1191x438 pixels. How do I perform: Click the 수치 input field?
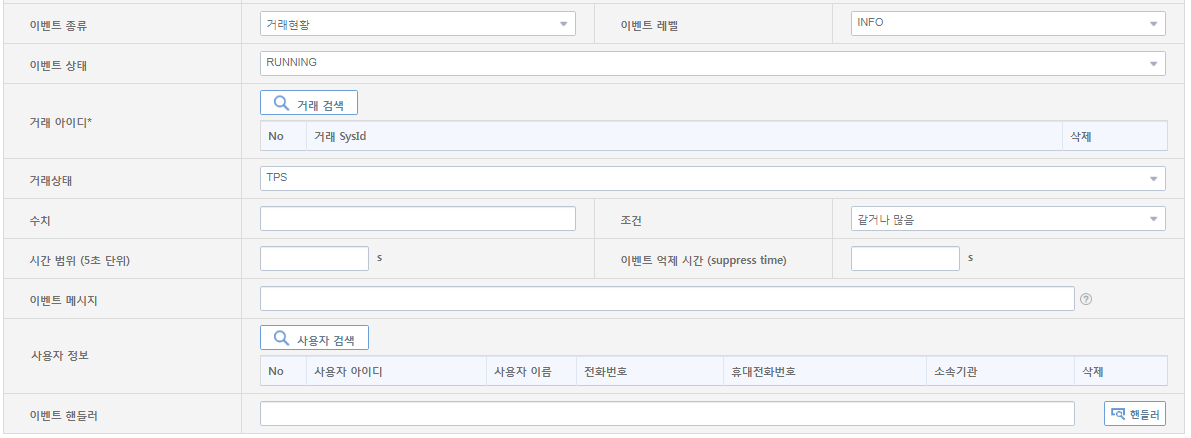coord(417,219)
